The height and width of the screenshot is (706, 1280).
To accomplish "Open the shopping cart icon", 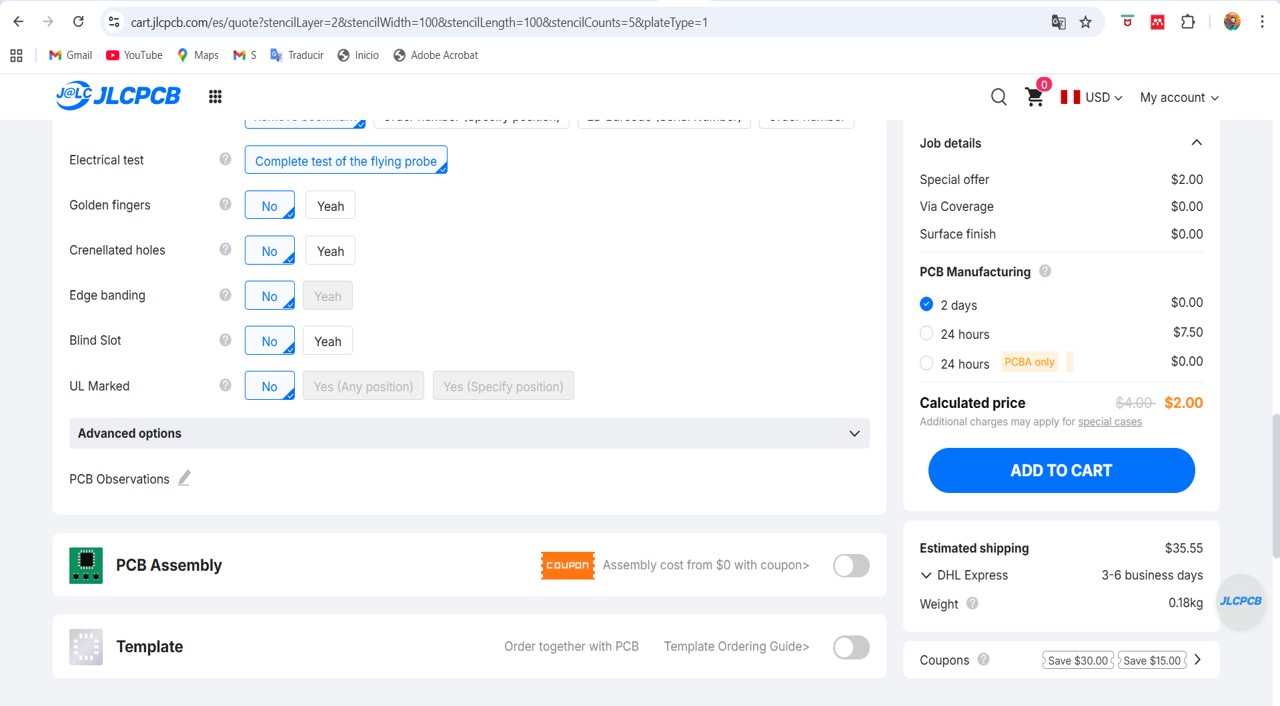I will [1035, 97].
